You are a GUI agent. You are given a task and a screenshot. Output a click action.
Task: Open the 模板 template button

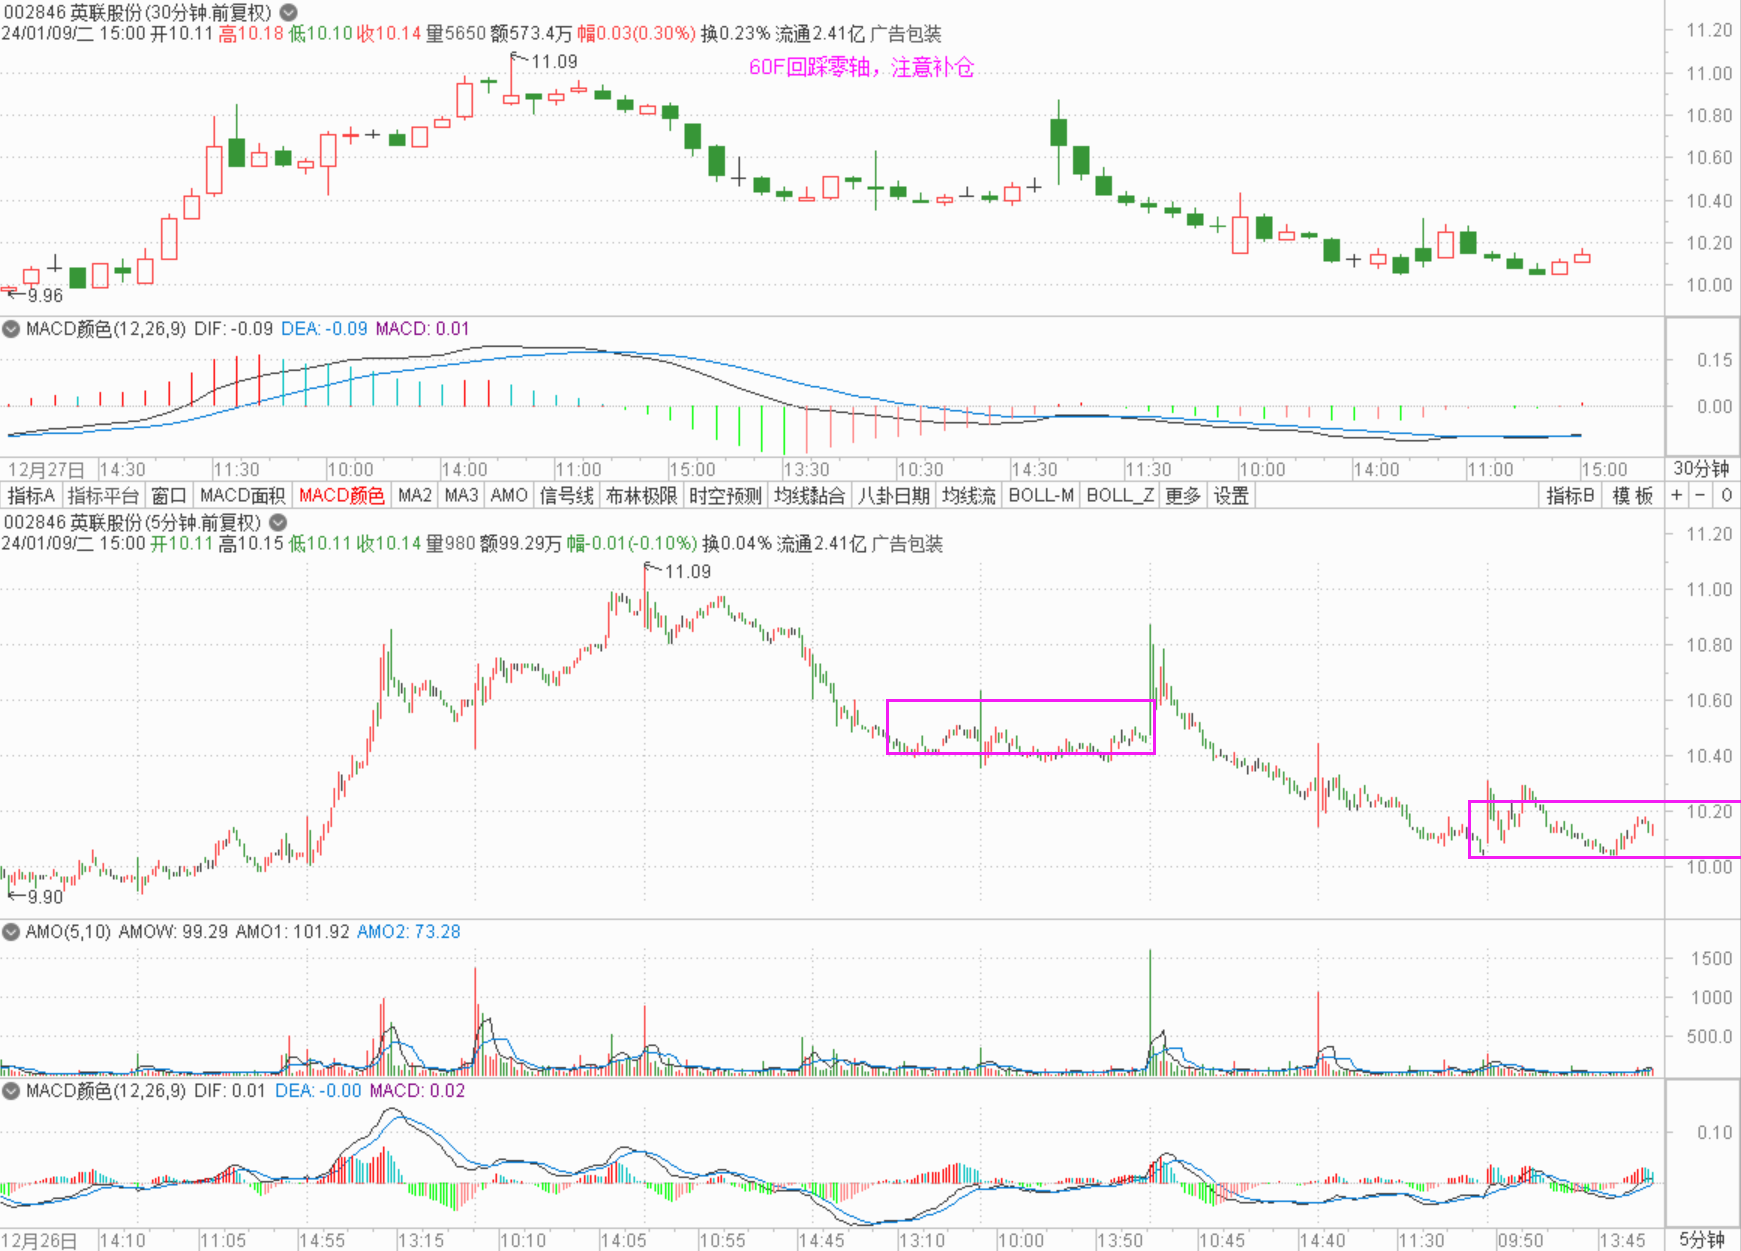[x=1632, y=495]
